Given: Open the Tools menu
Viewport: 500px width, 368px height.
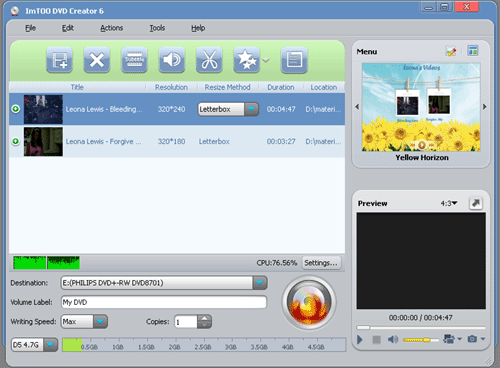Looking at the screenshot, I should coord(157,28).
